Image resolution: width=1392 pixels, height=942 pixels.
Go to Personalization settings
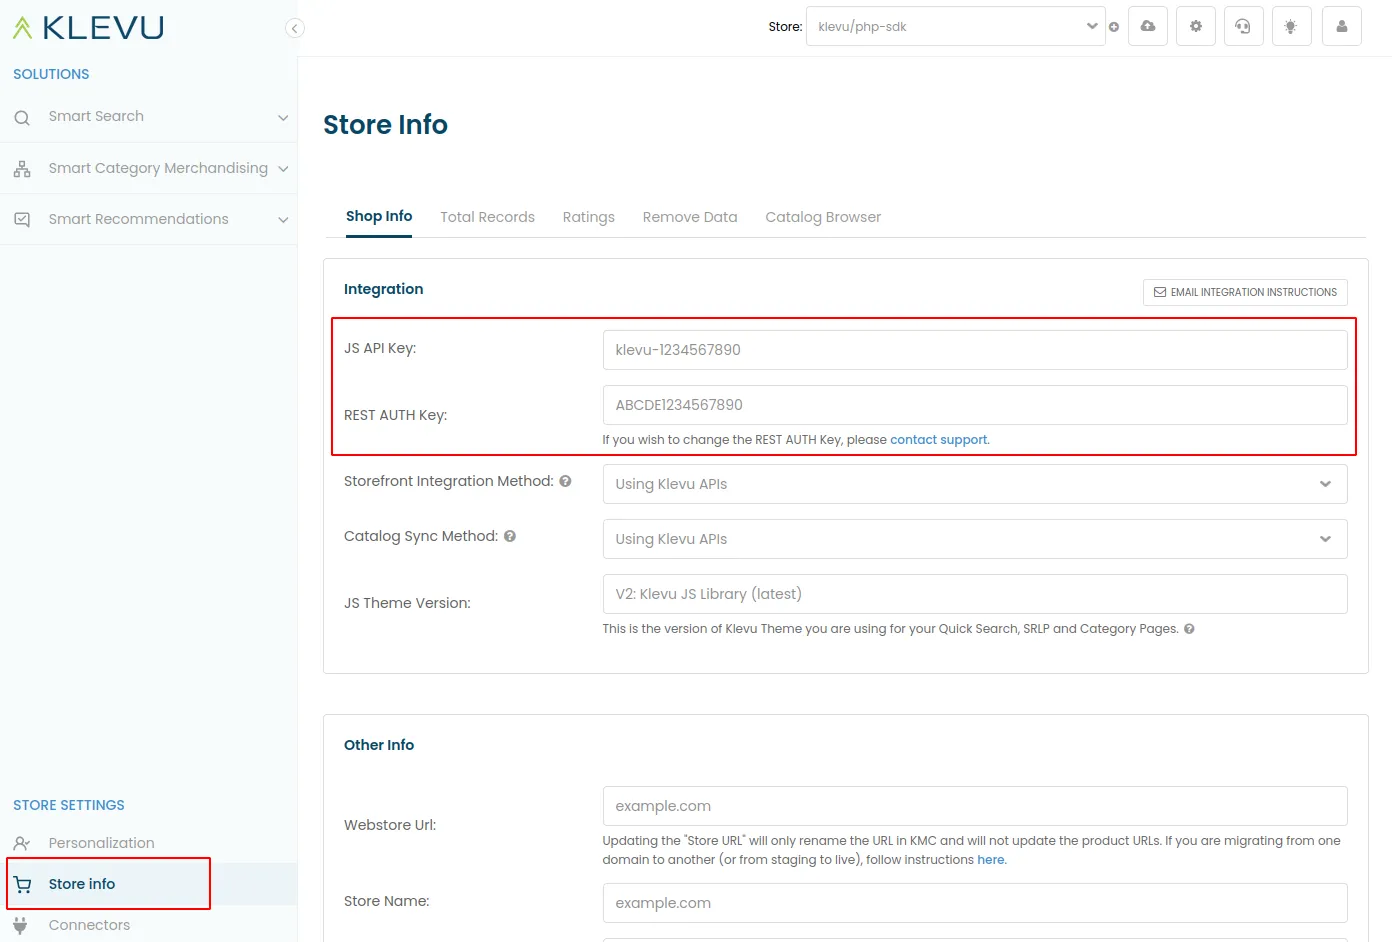click(x=101, y=843)
